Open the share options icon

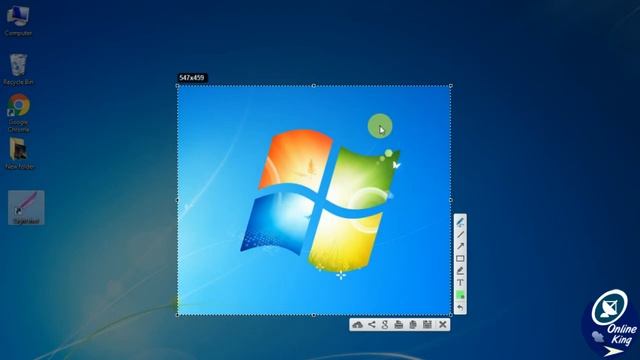(371, 325)
